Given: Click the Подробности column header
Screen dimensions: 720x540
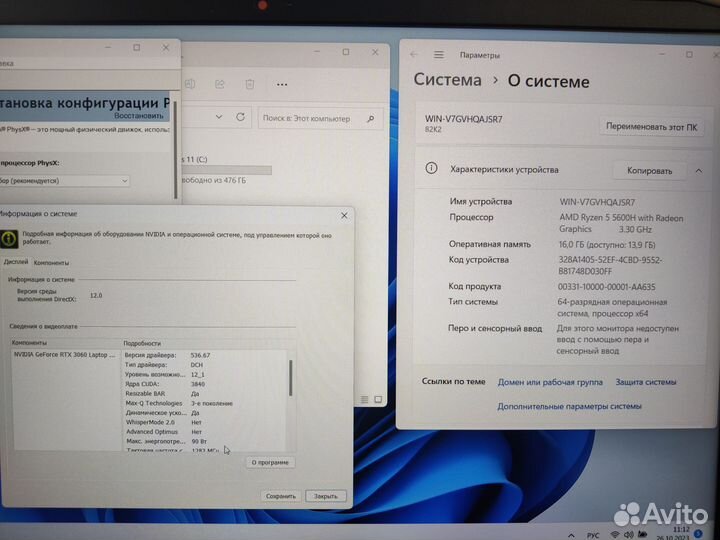Looking at the screenshot, I should [142, 343].
